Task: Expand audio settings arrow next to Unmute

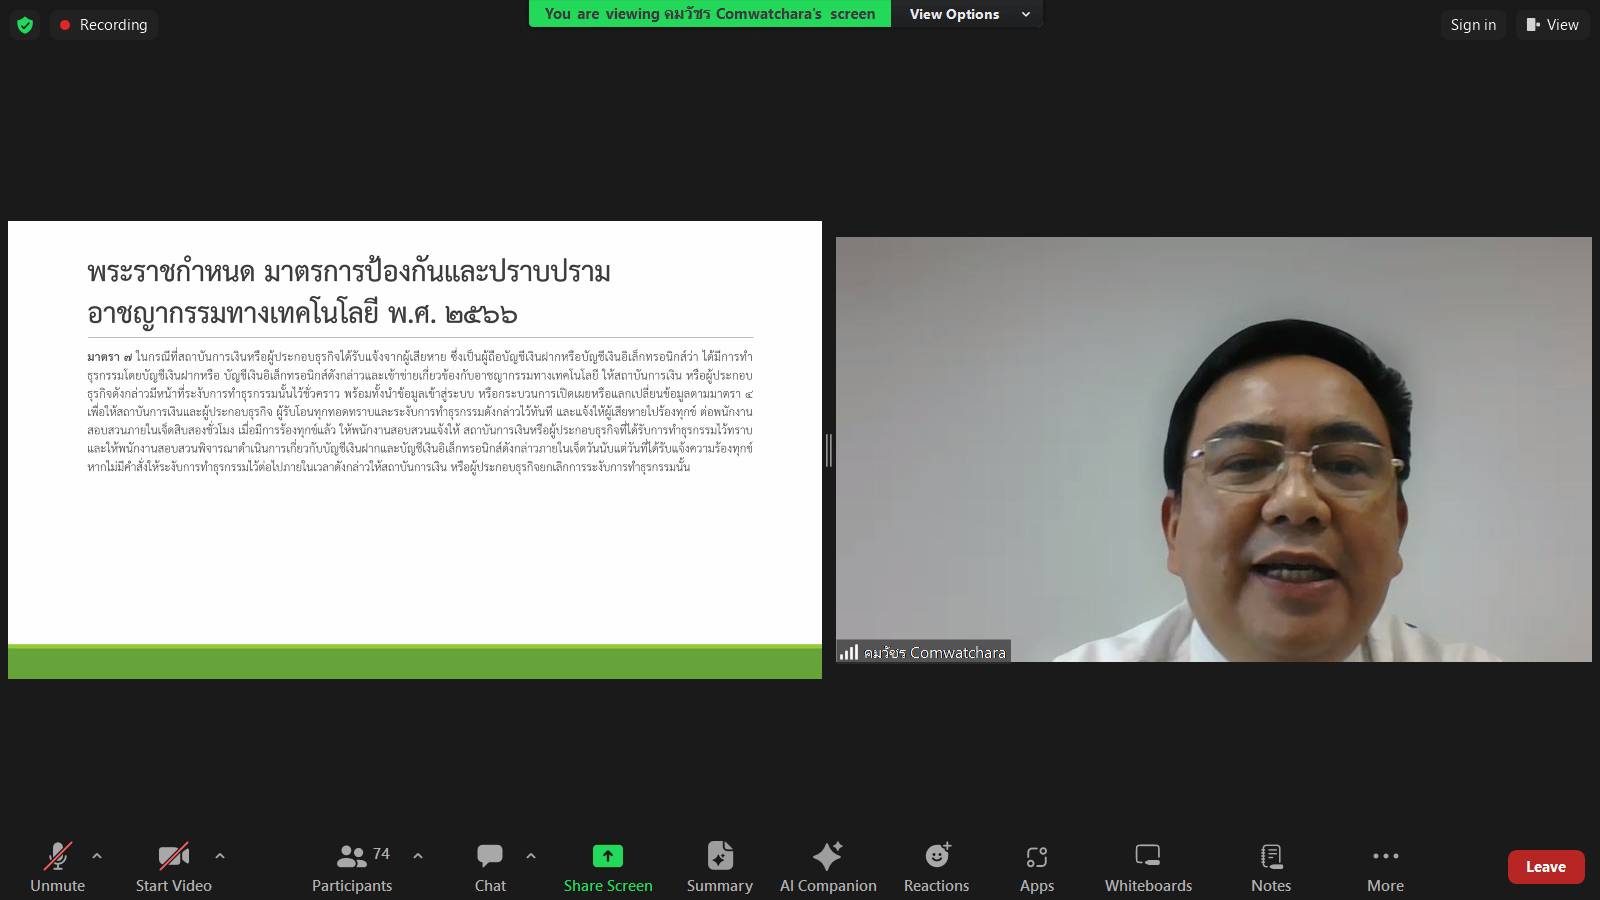Action: (97, 856)
